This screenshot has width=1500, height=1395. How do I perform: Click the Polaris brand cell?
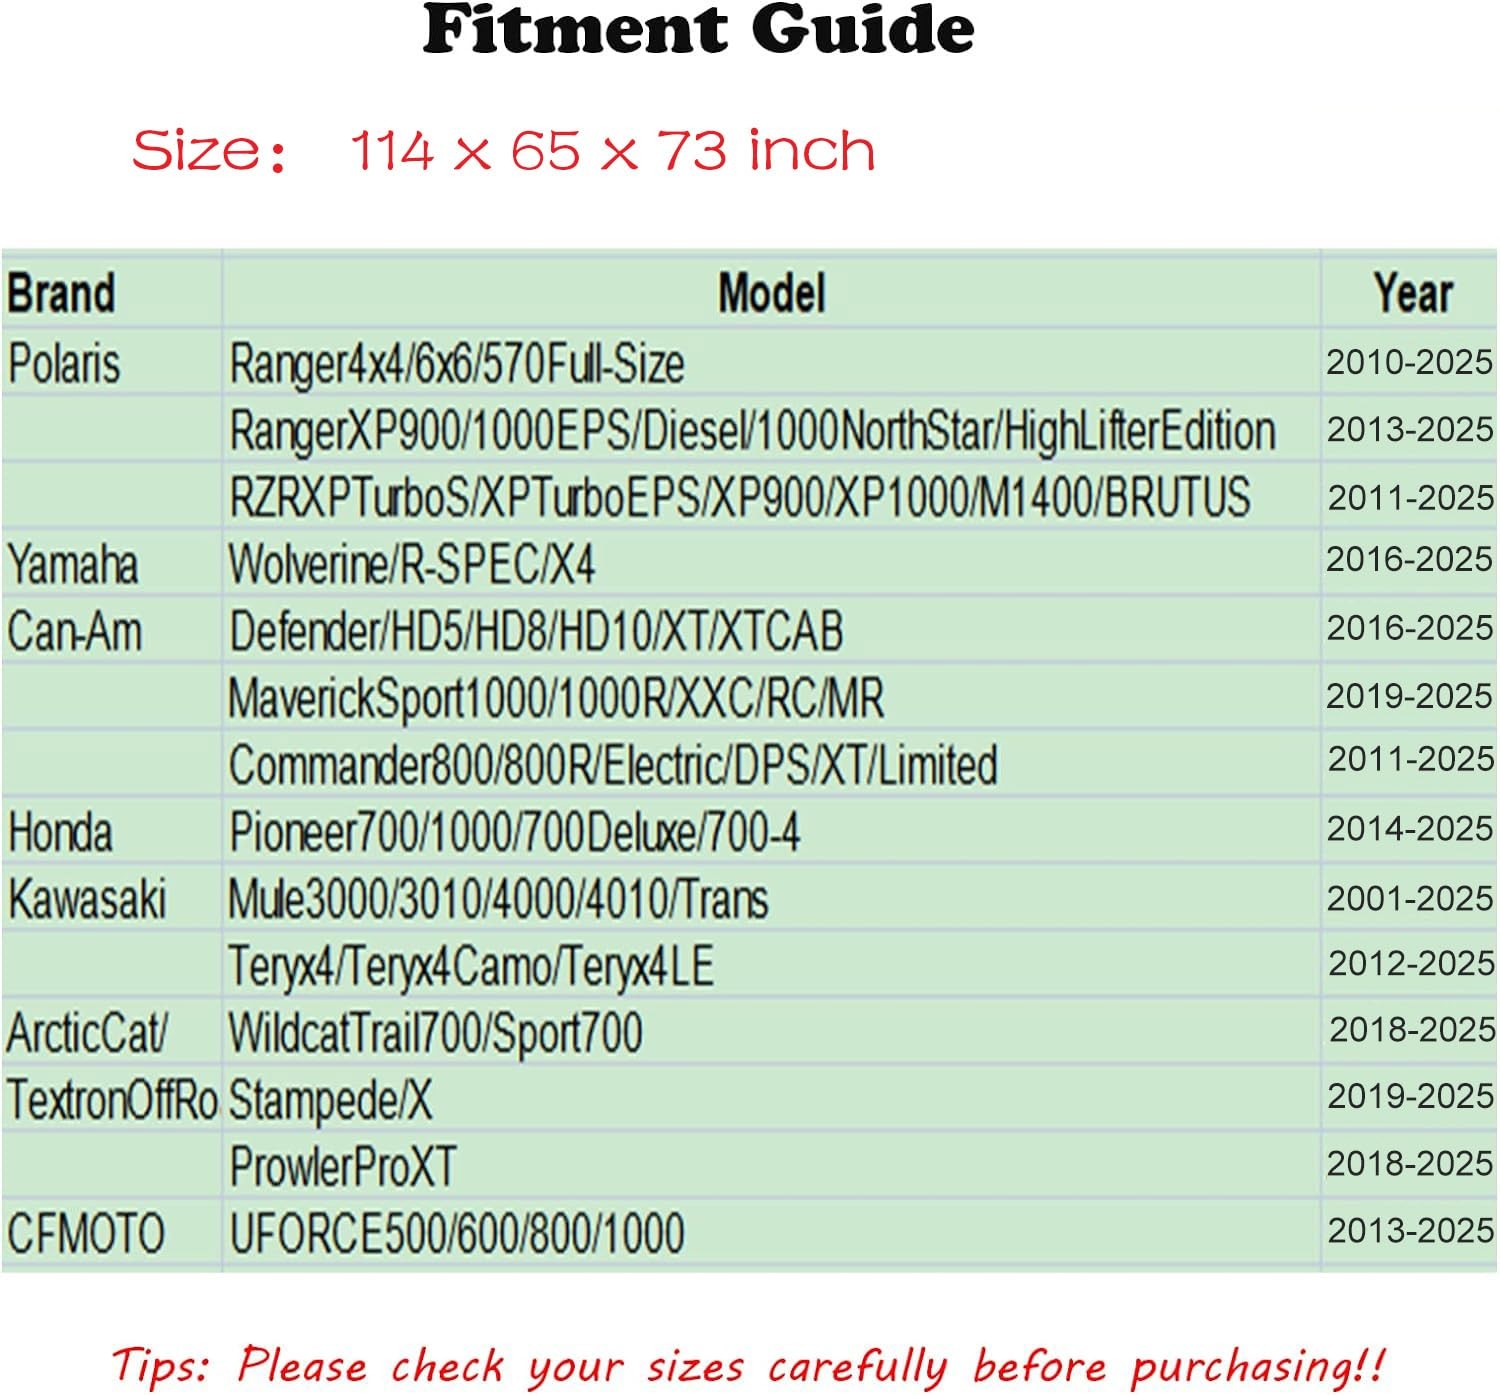coord(64,363)
